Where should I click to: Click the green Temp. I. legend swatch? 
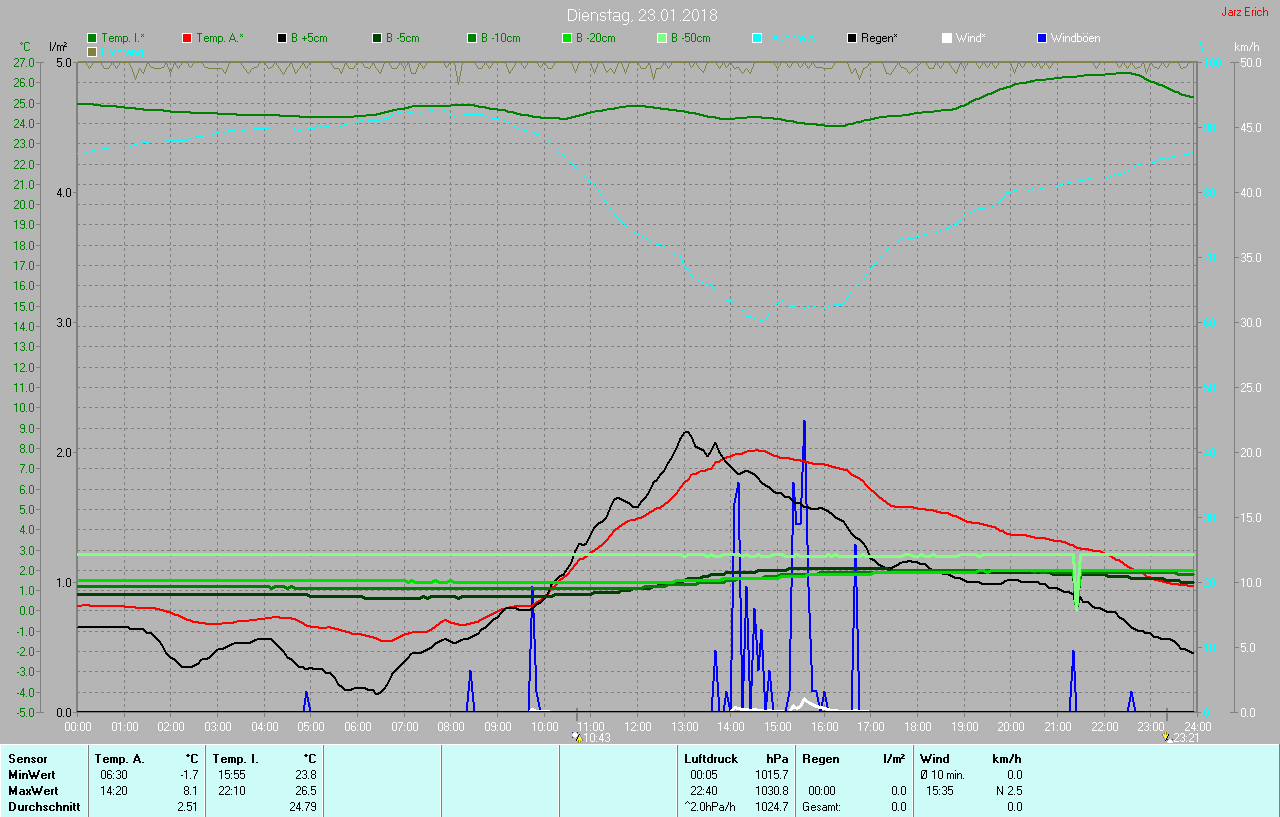tap(92, 38)
